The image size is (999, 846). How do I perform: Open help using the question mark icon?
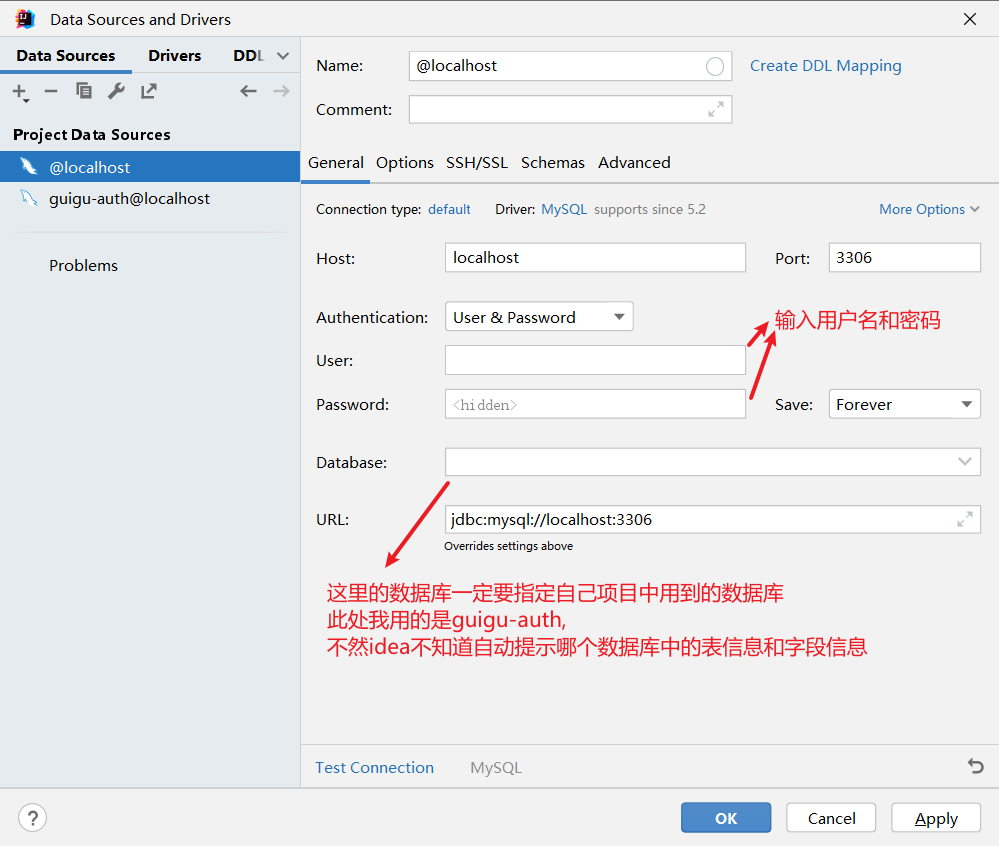(32, 817)
